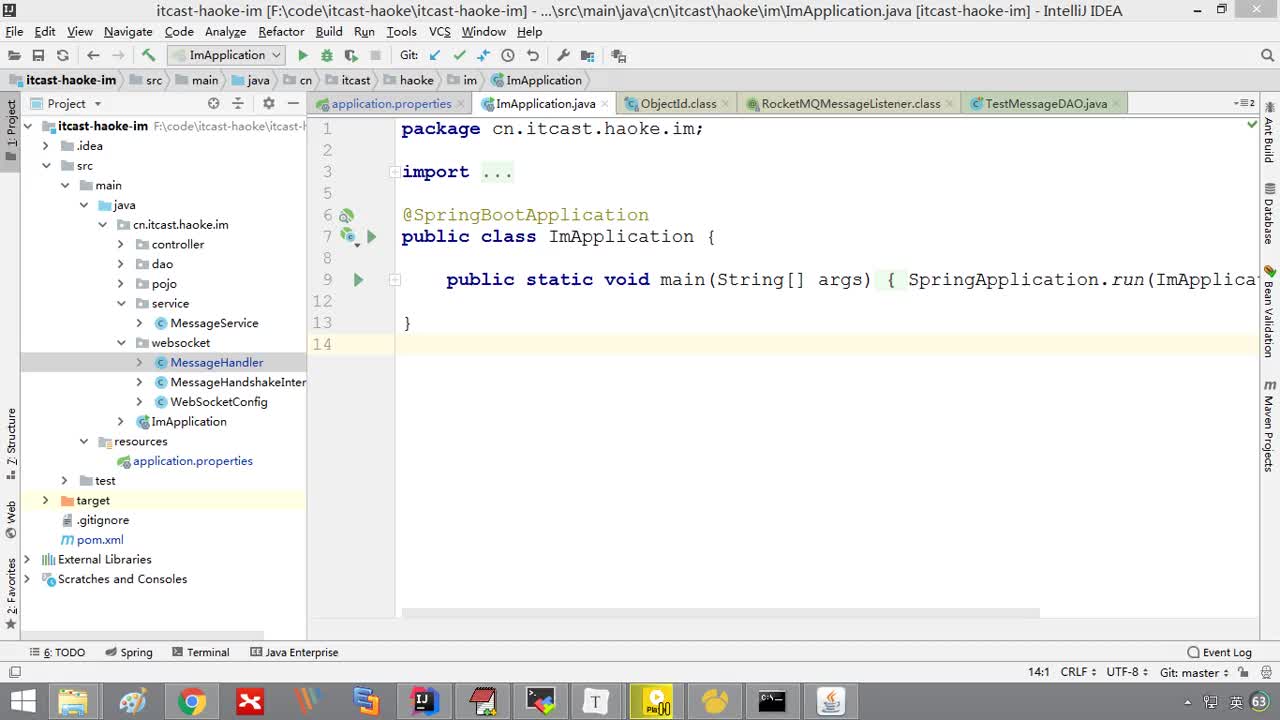The height and width of the screenshot is (720, 1280).
Task: Expand the pojo package
Action: [121, 284]
